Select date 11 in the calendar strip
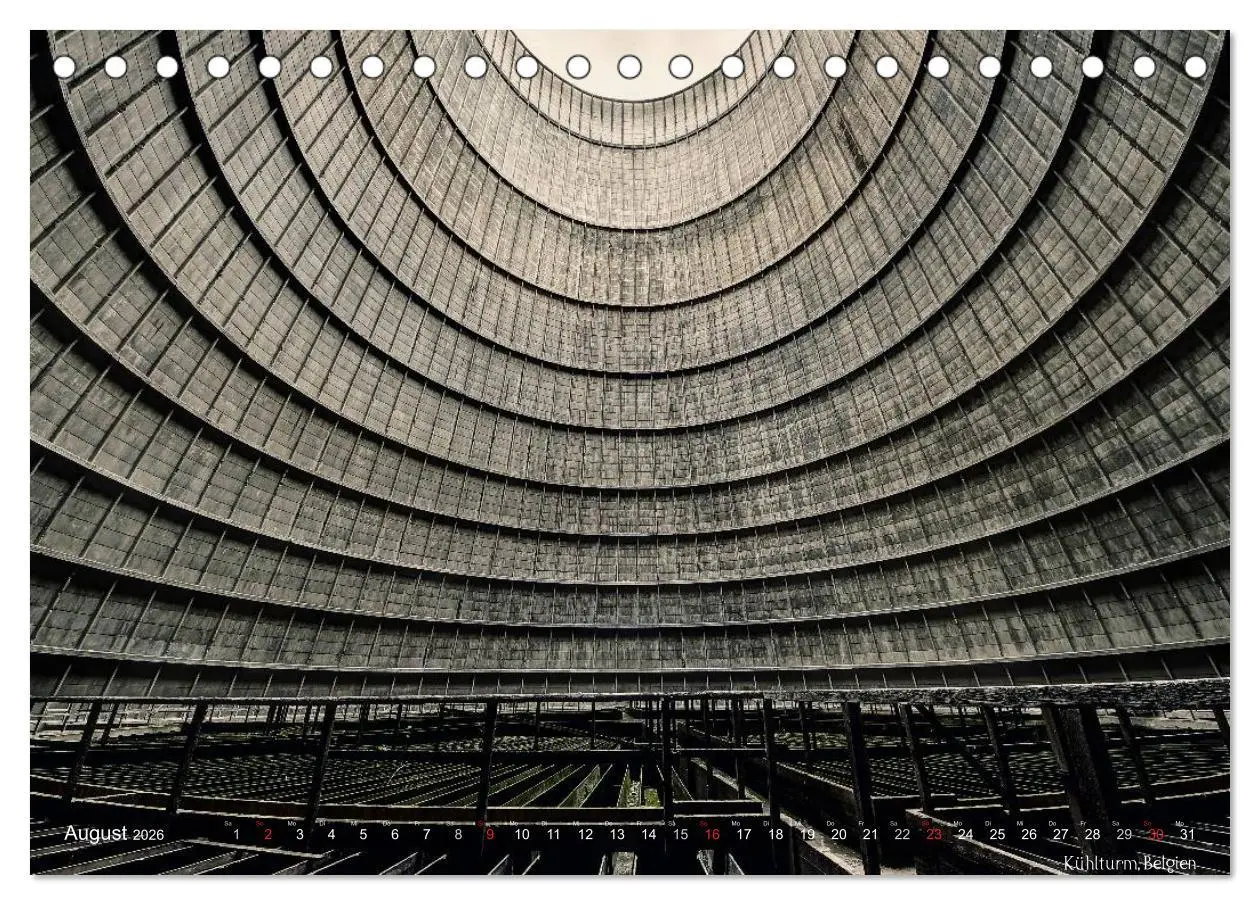Viewport: 1260px width, 905px height. (553, 834)
